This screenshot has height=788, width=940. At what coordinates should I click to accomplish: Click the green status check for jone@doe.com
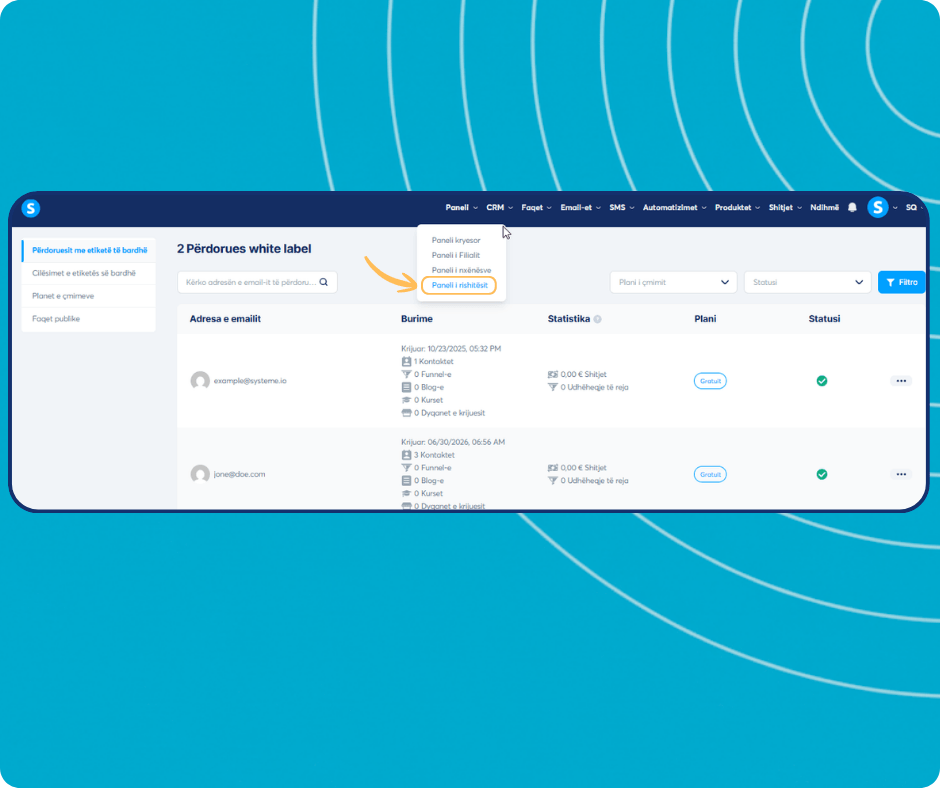click(x=821, y=474)
